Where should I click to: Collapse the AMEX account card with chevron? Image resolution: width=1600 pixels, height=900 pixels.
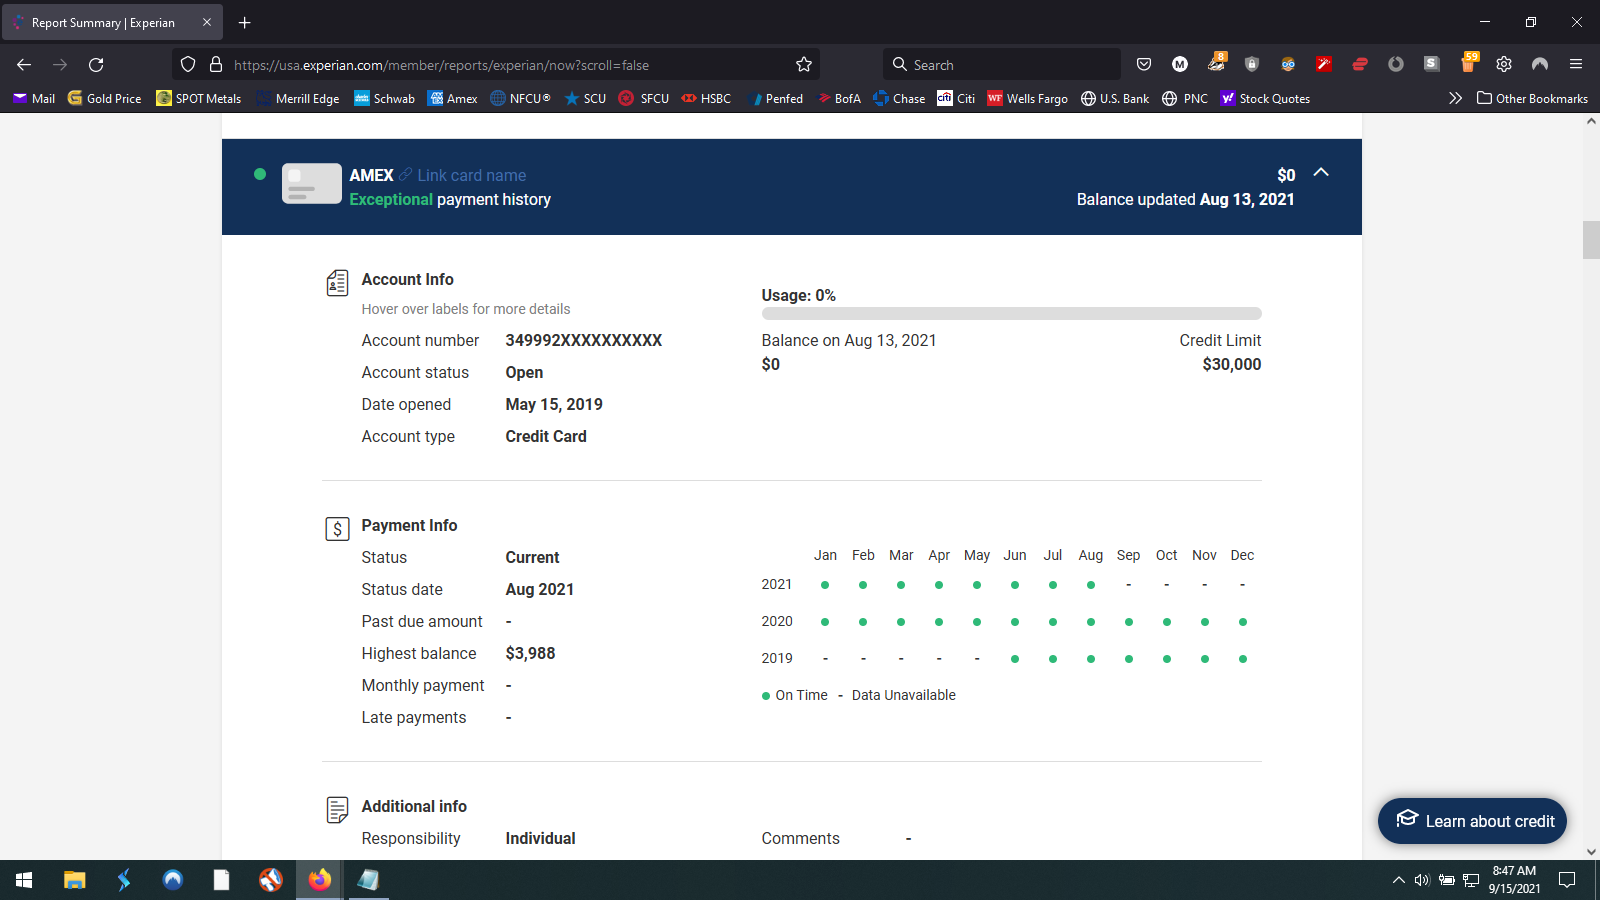[x=1321, y=172]
